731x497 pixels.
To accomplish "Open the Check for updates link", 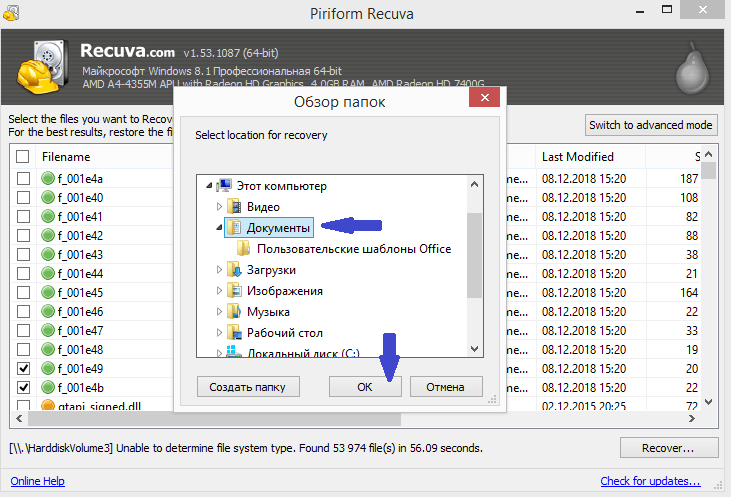I will point(650,481).
